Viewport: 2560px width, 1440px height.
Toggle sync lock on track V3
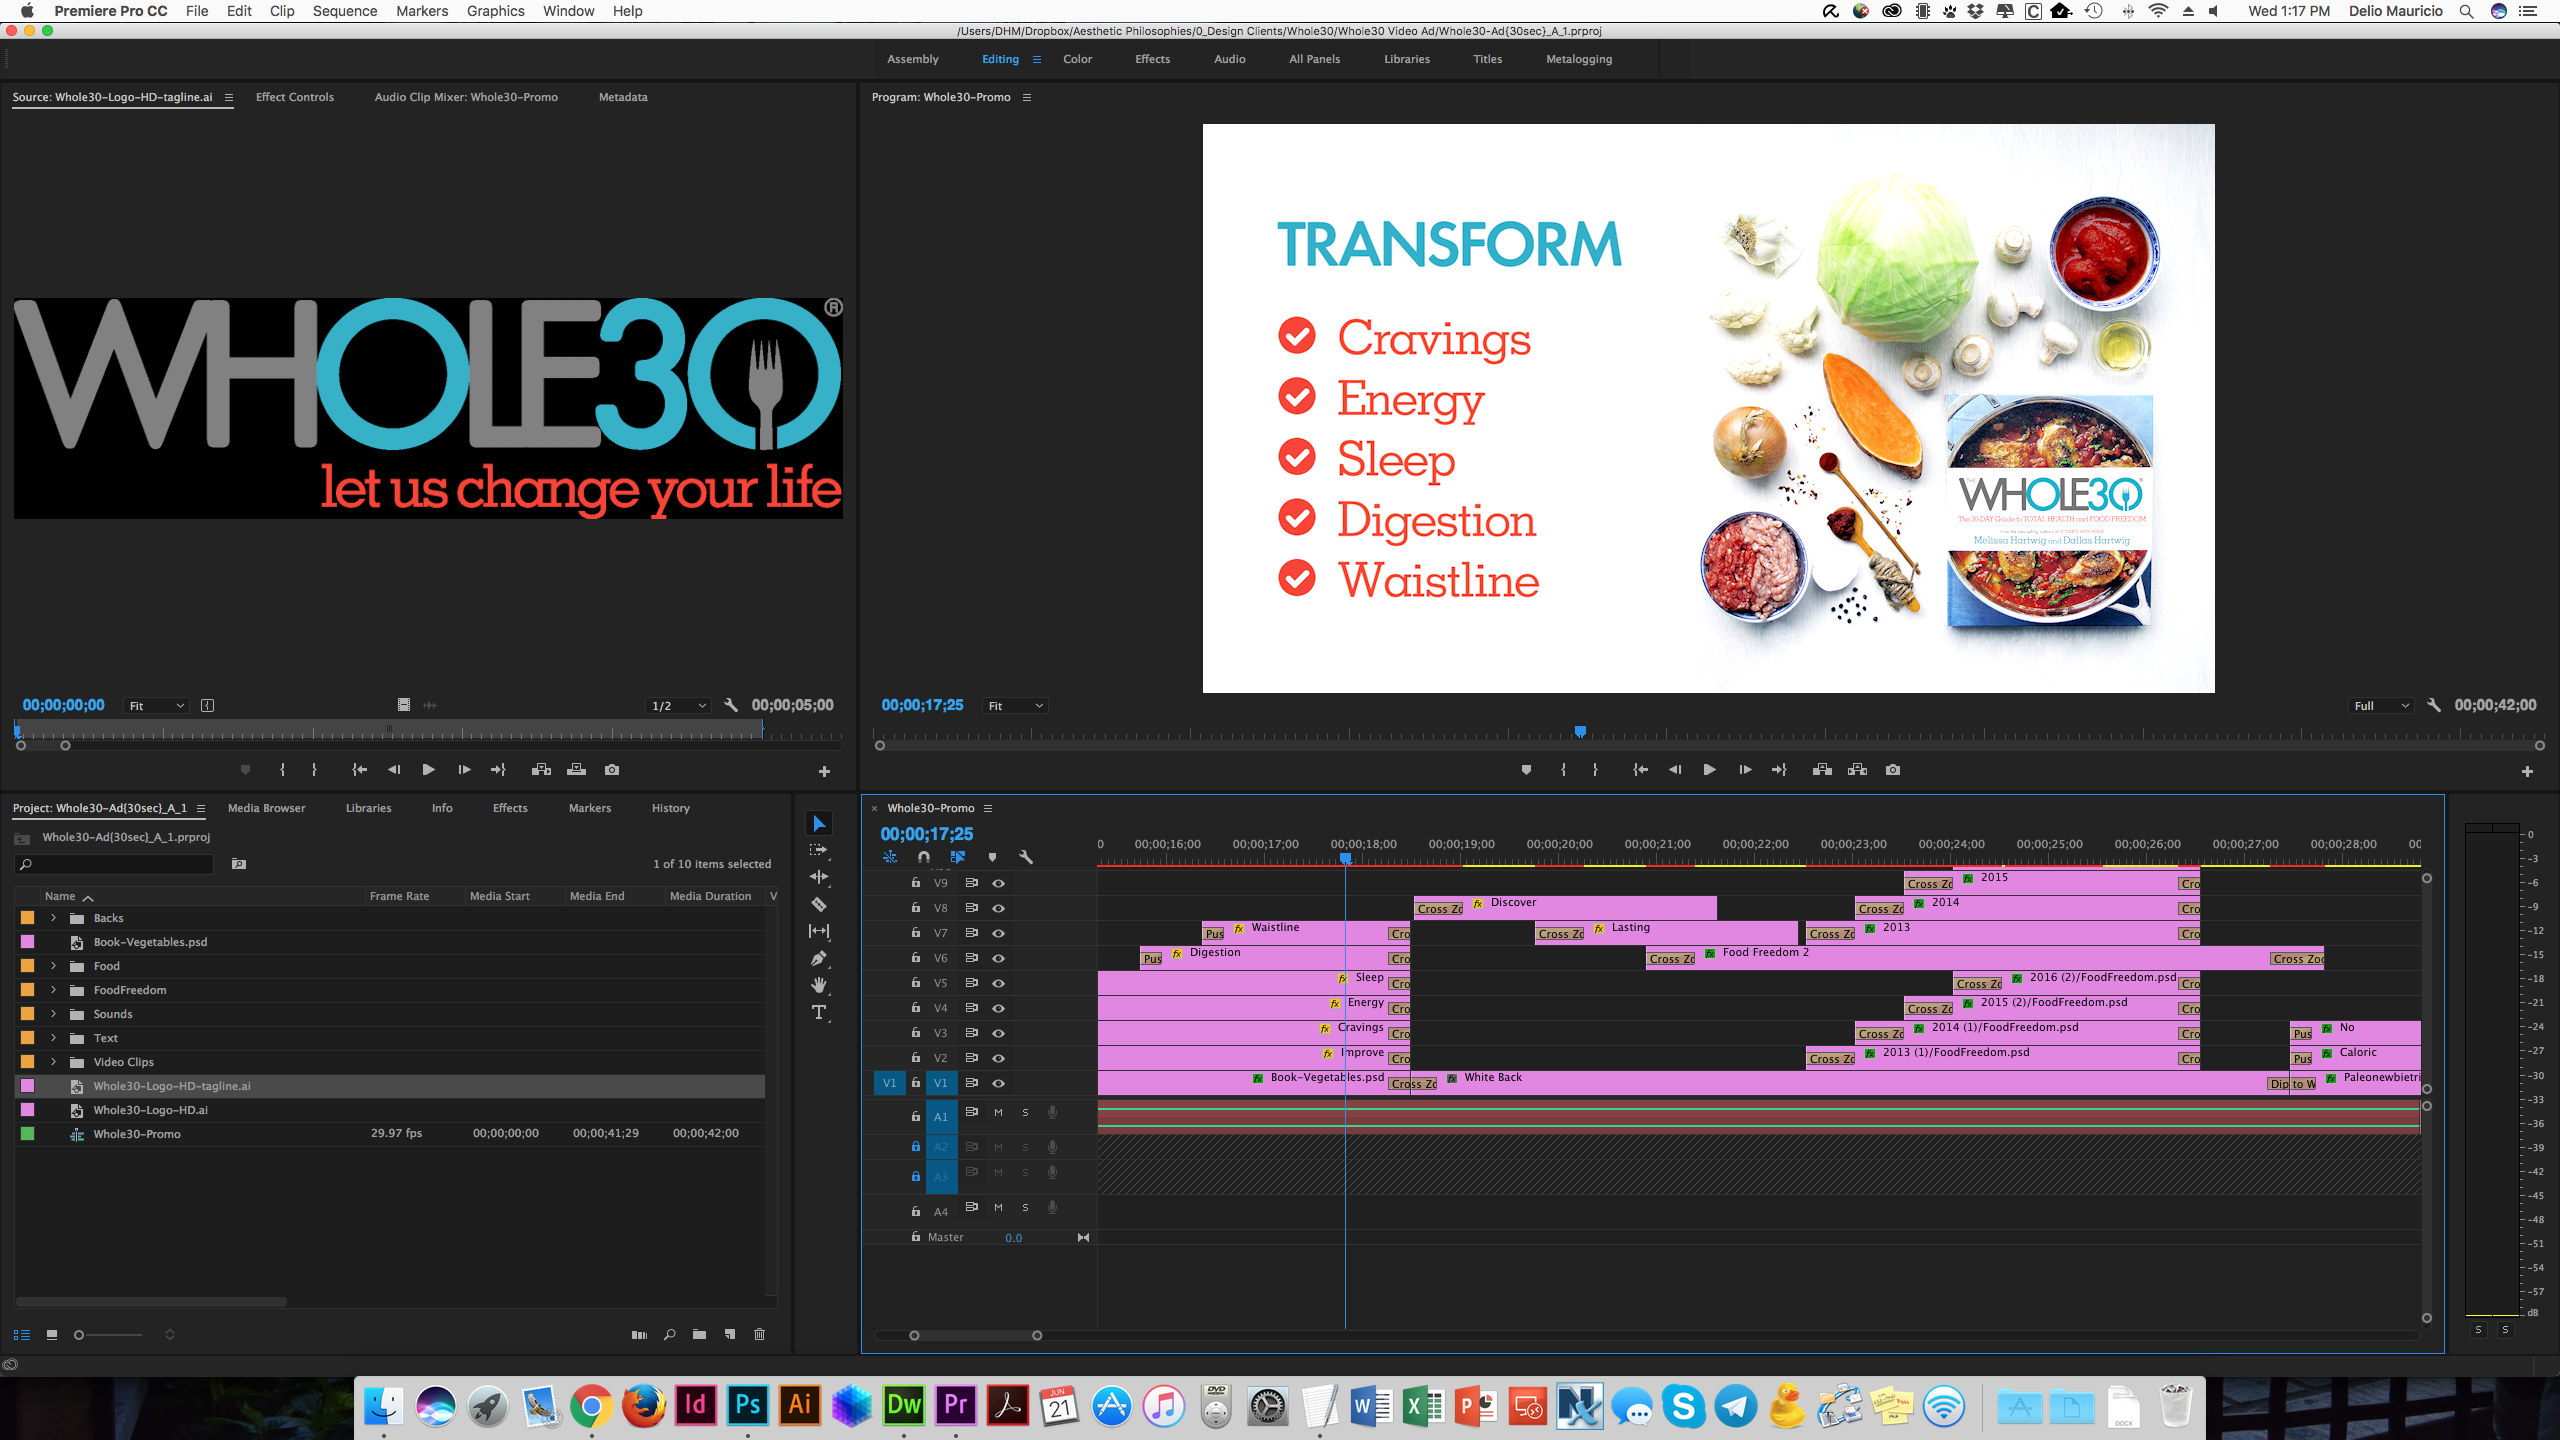(x=971, y=1032)
